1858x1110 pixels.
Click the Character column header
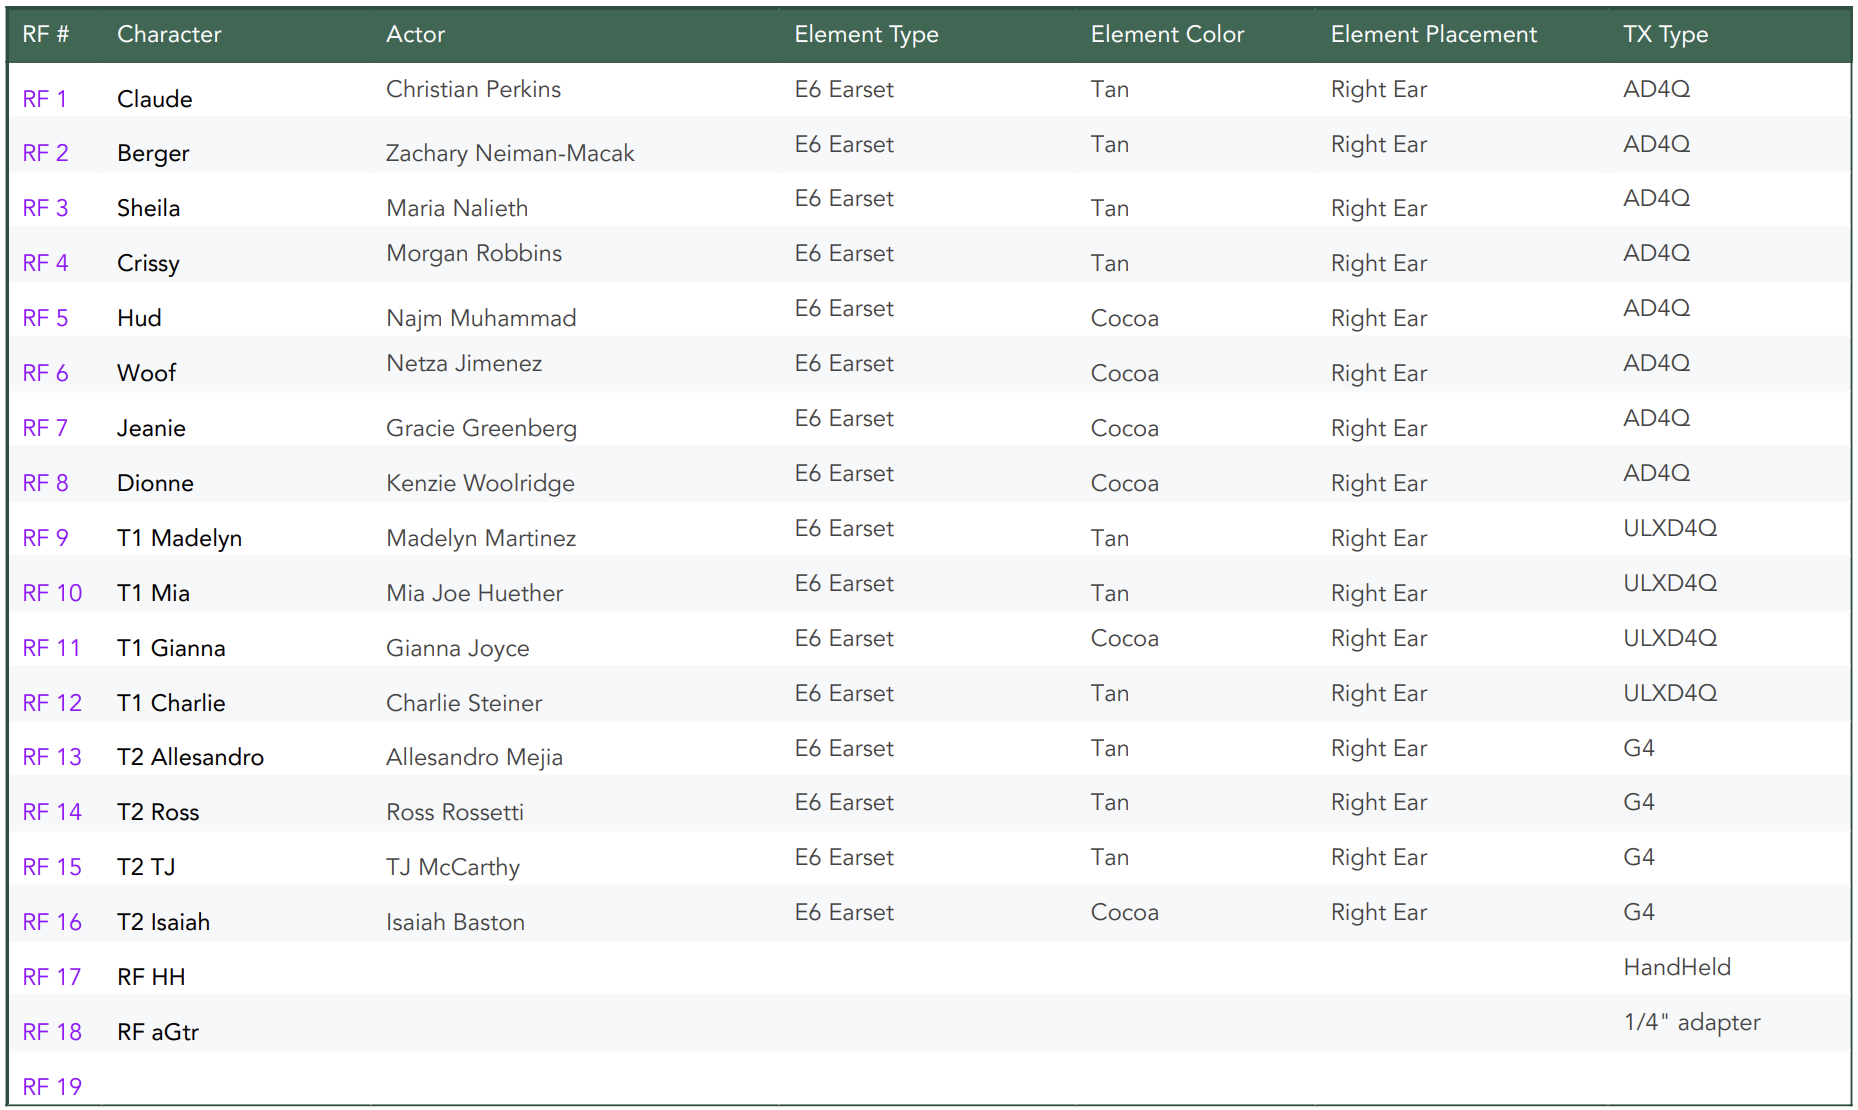[x=169, y=34]
